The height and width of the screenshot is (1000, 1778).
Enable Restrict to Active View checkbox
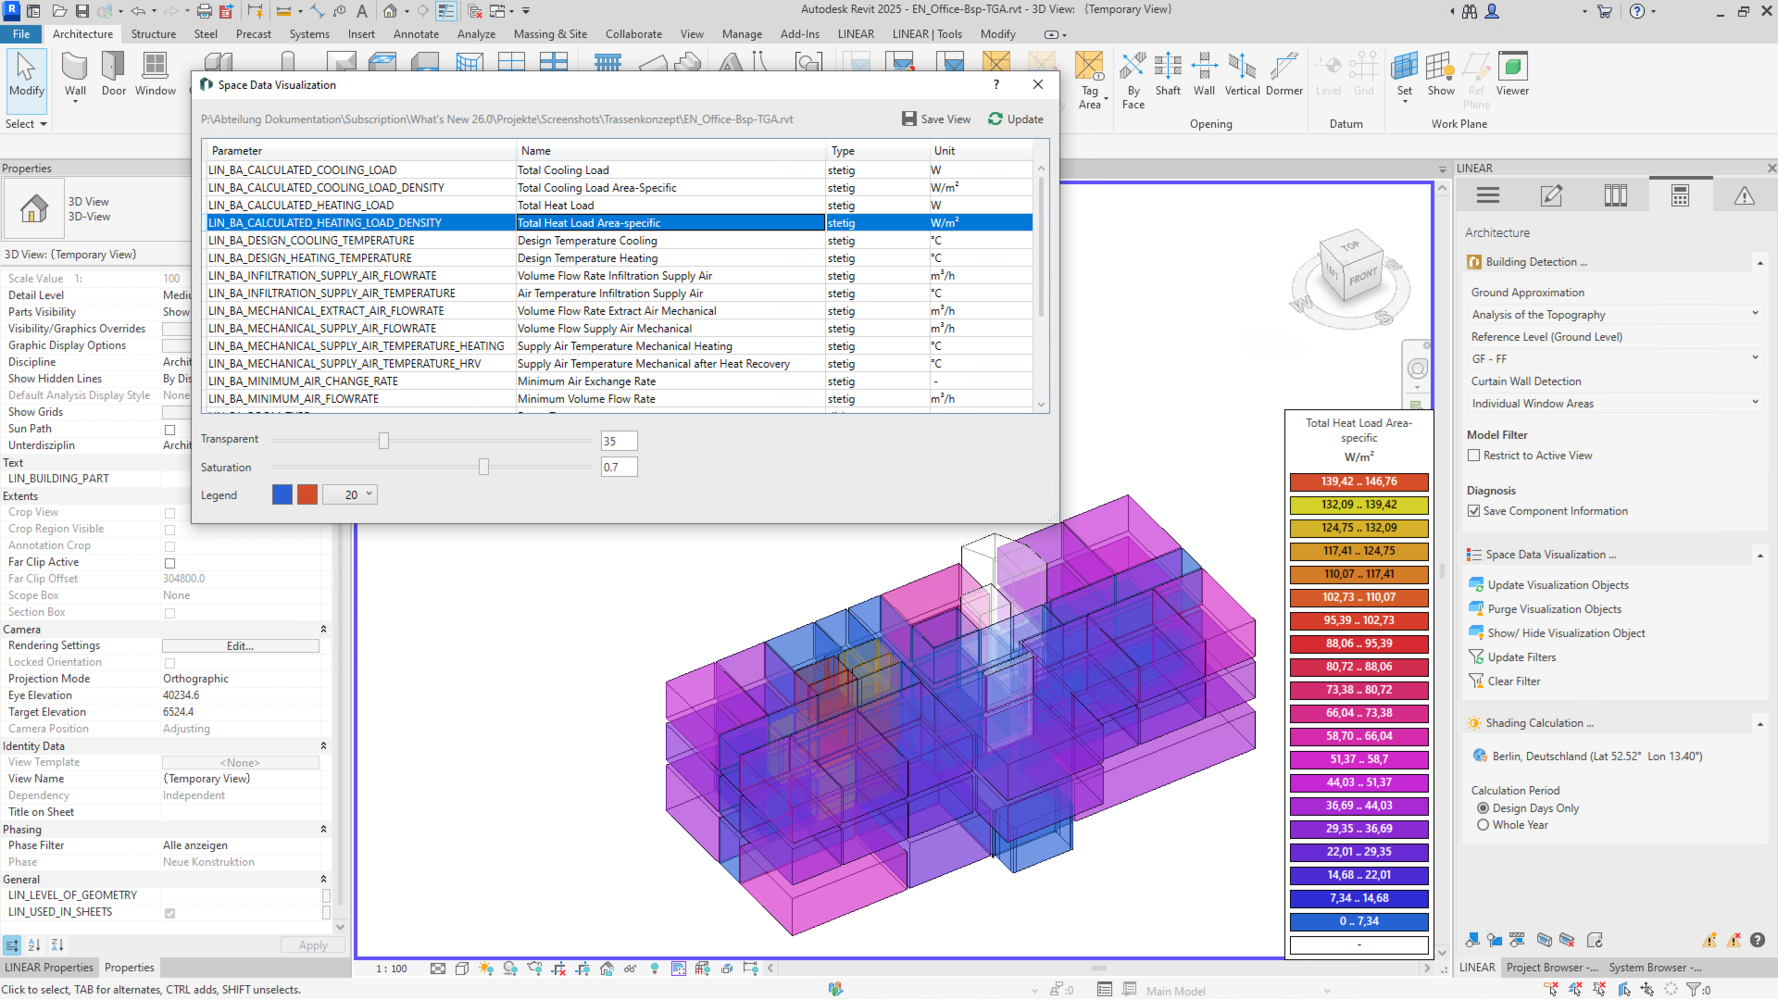tap(1474, 456)
